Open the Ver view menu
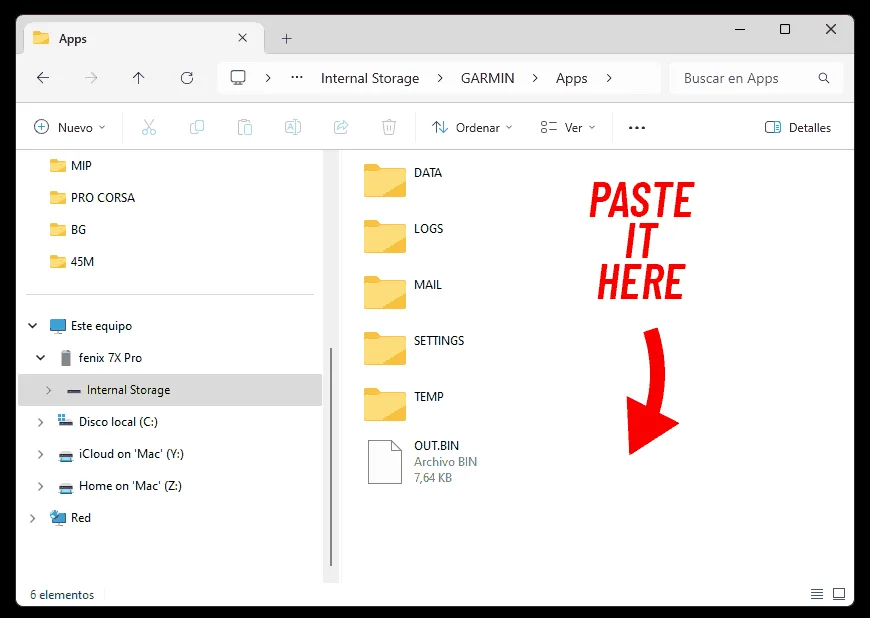Viewport: 870px width, 618px height. [568, 127]
